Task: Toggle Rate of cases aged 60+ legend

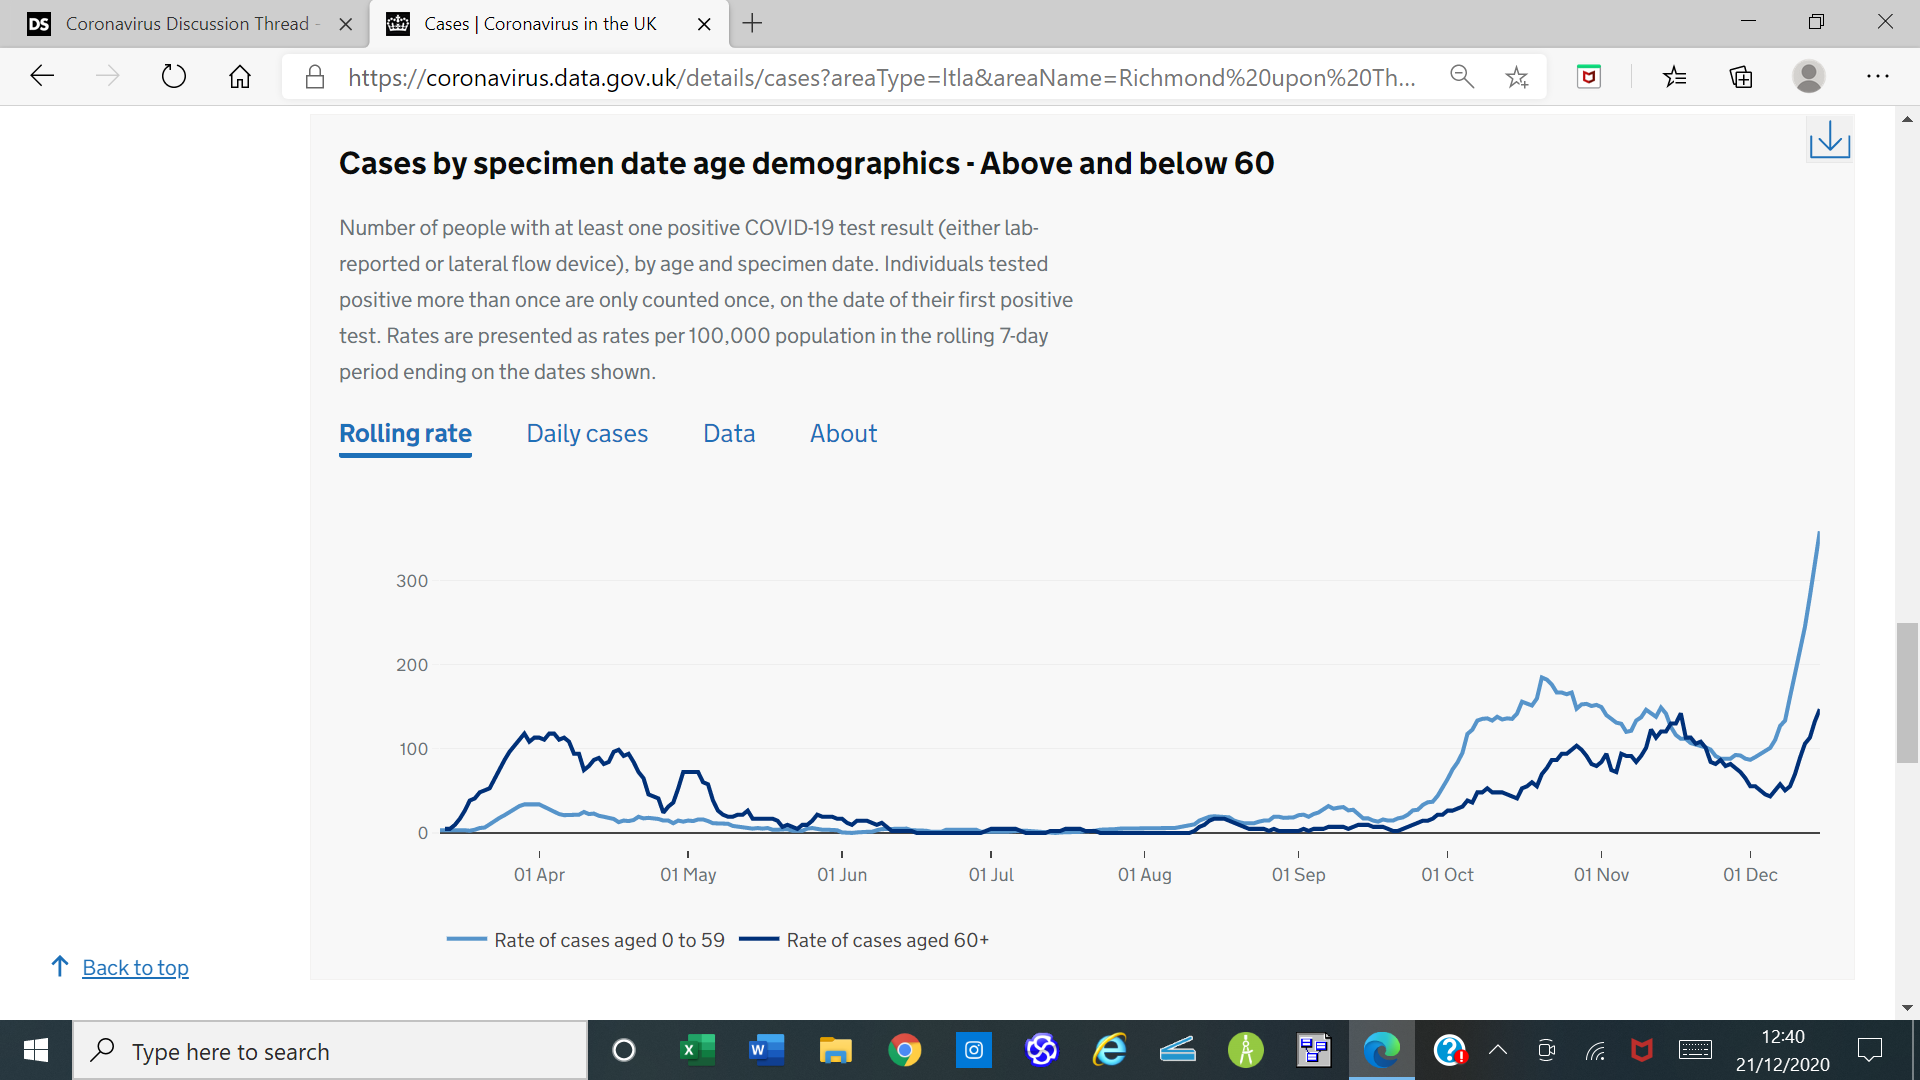Action: click(886, 940)
